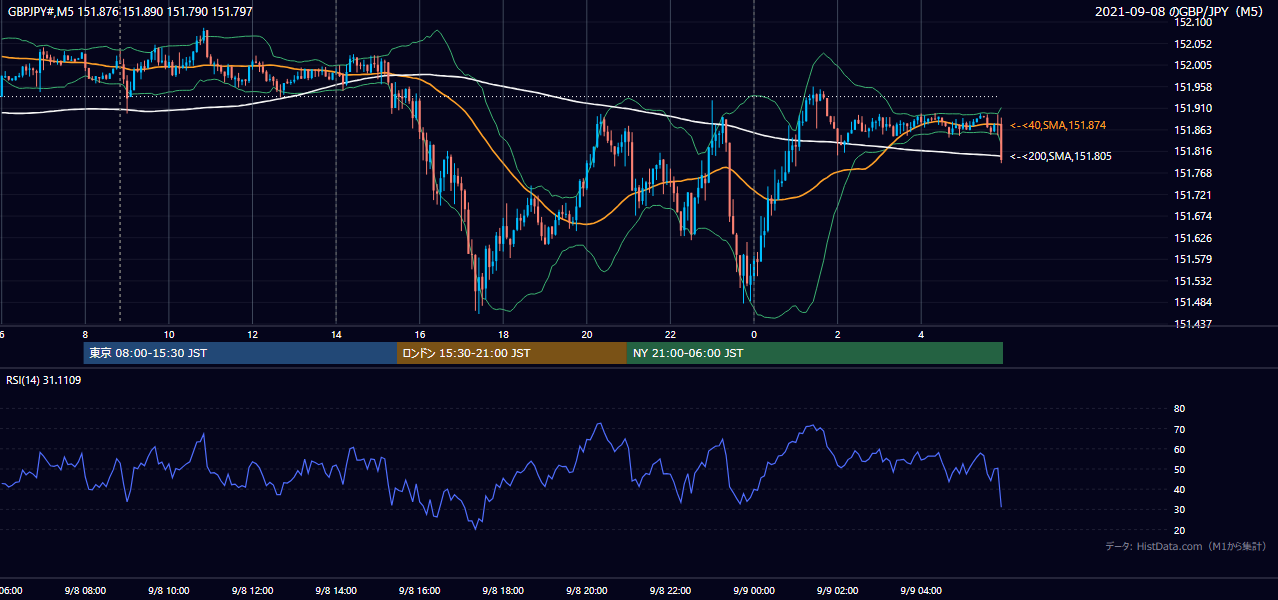Click the 9/8 12:00 date axis label
This screenshot has width=1278, height=600.
point(252,590)
